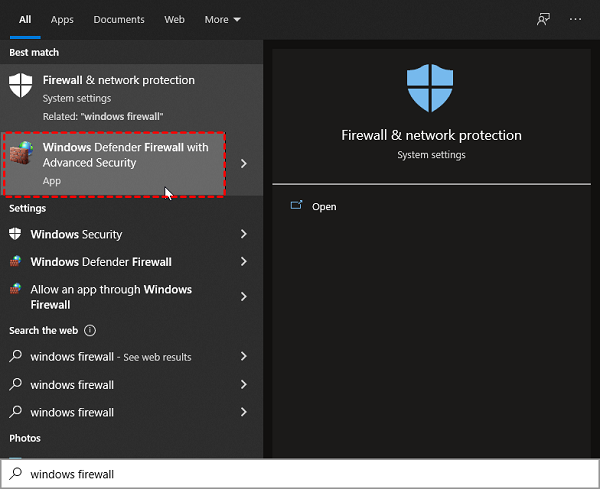600x489 pixels.
Task: Click the 'Settings' section heading
Action: click(28, 208)
